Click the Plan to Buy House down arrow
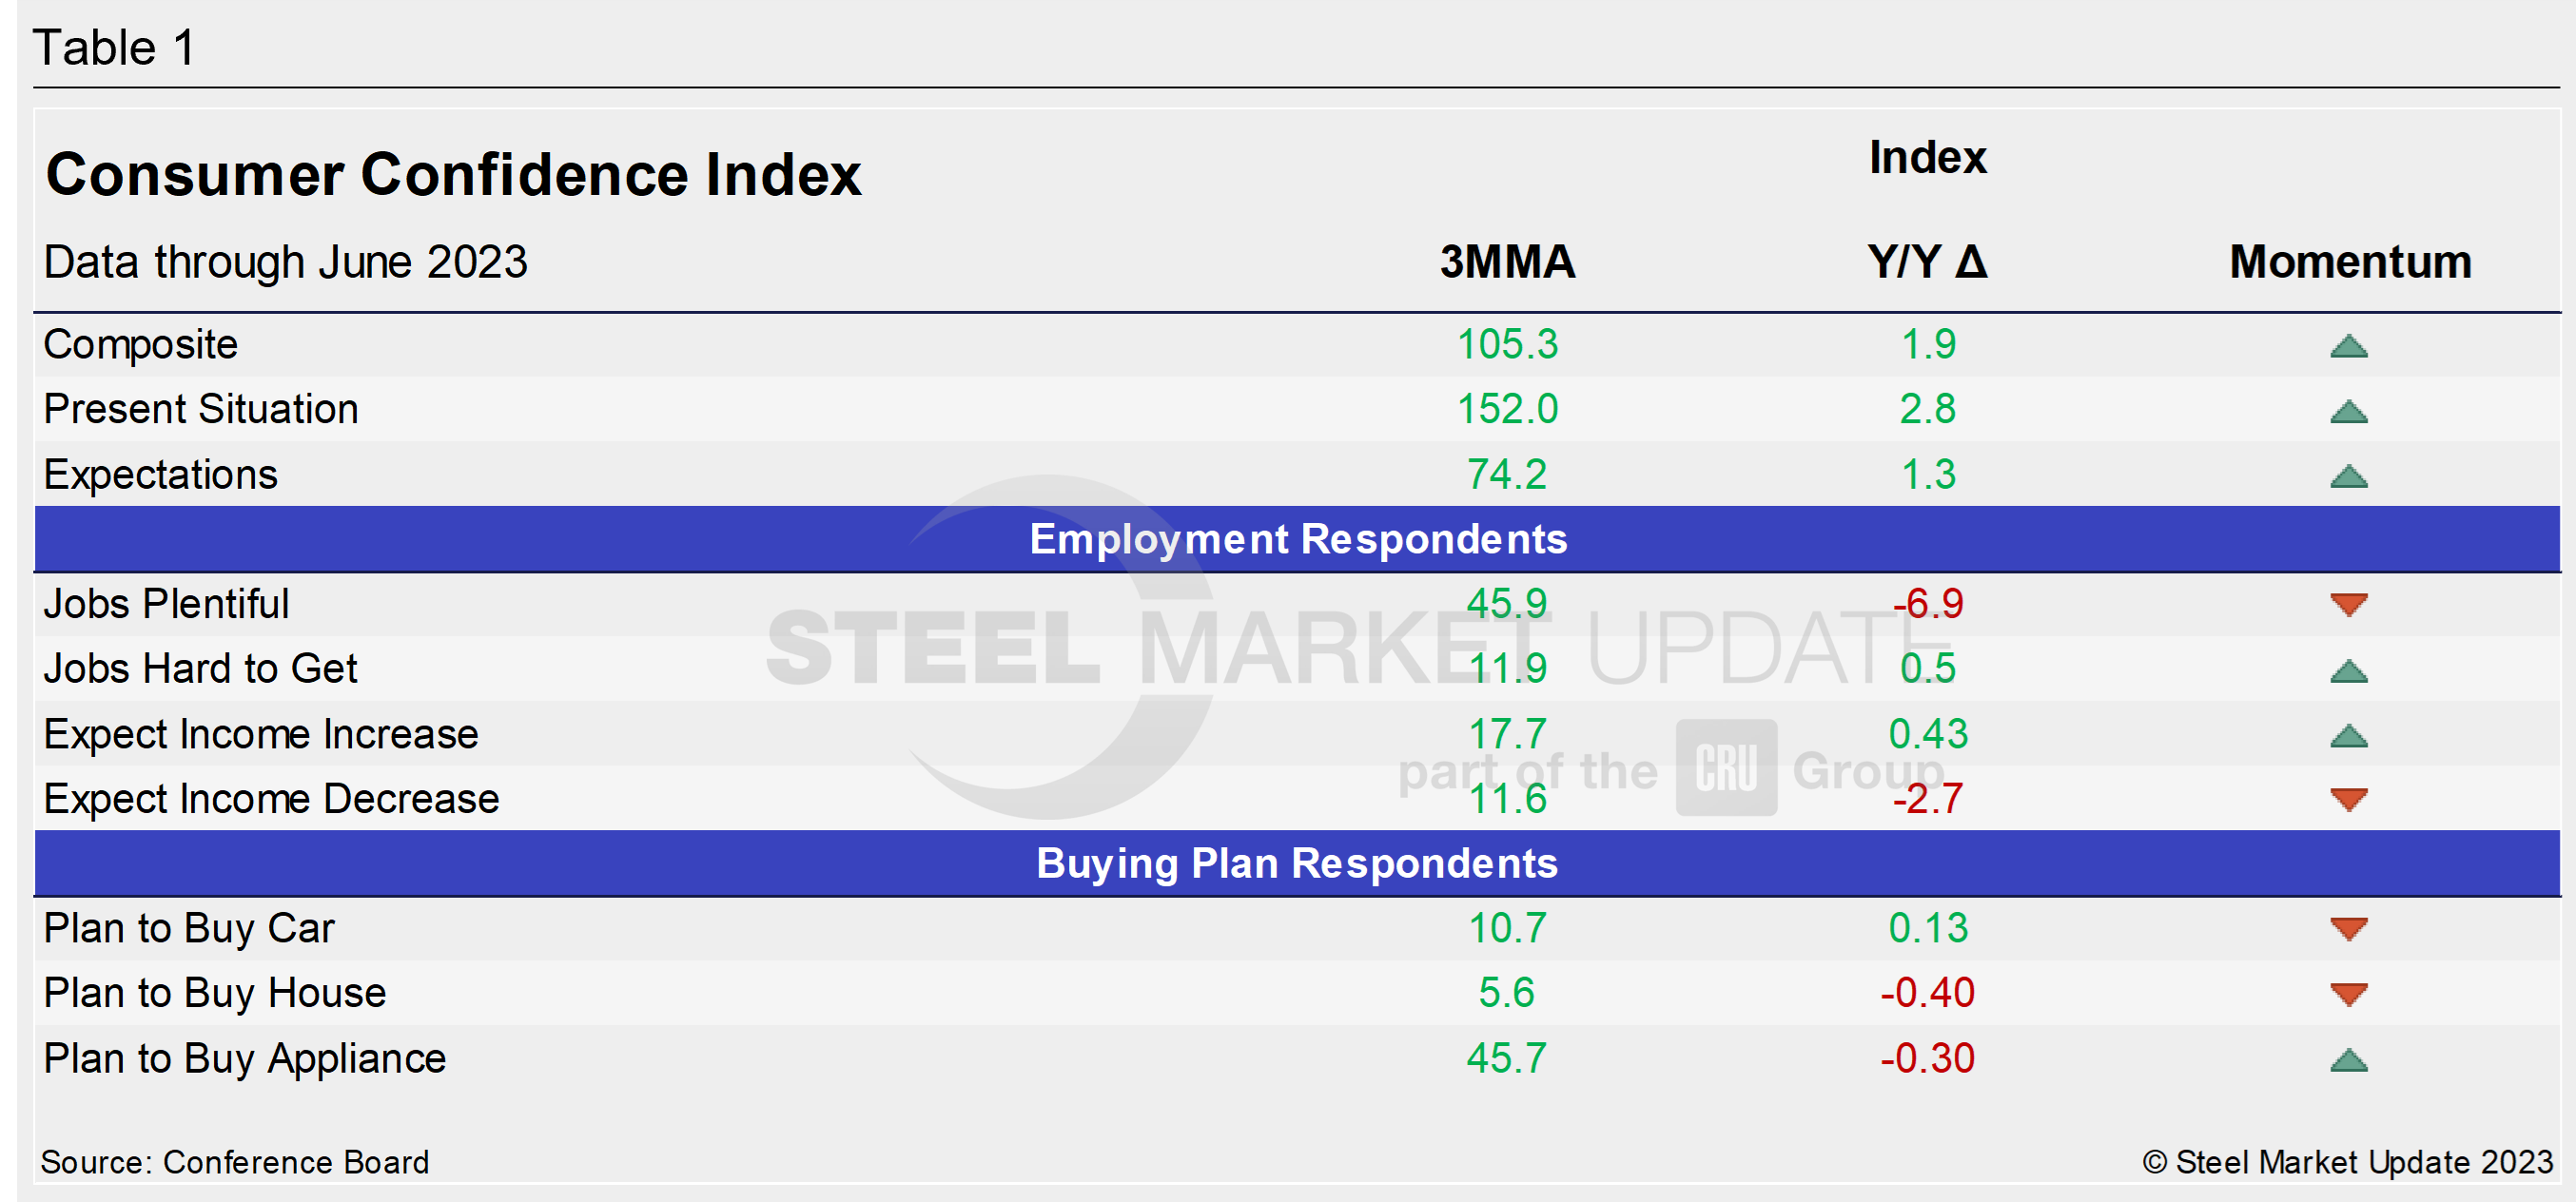 pyautogui.click(x=2348, y=993)
